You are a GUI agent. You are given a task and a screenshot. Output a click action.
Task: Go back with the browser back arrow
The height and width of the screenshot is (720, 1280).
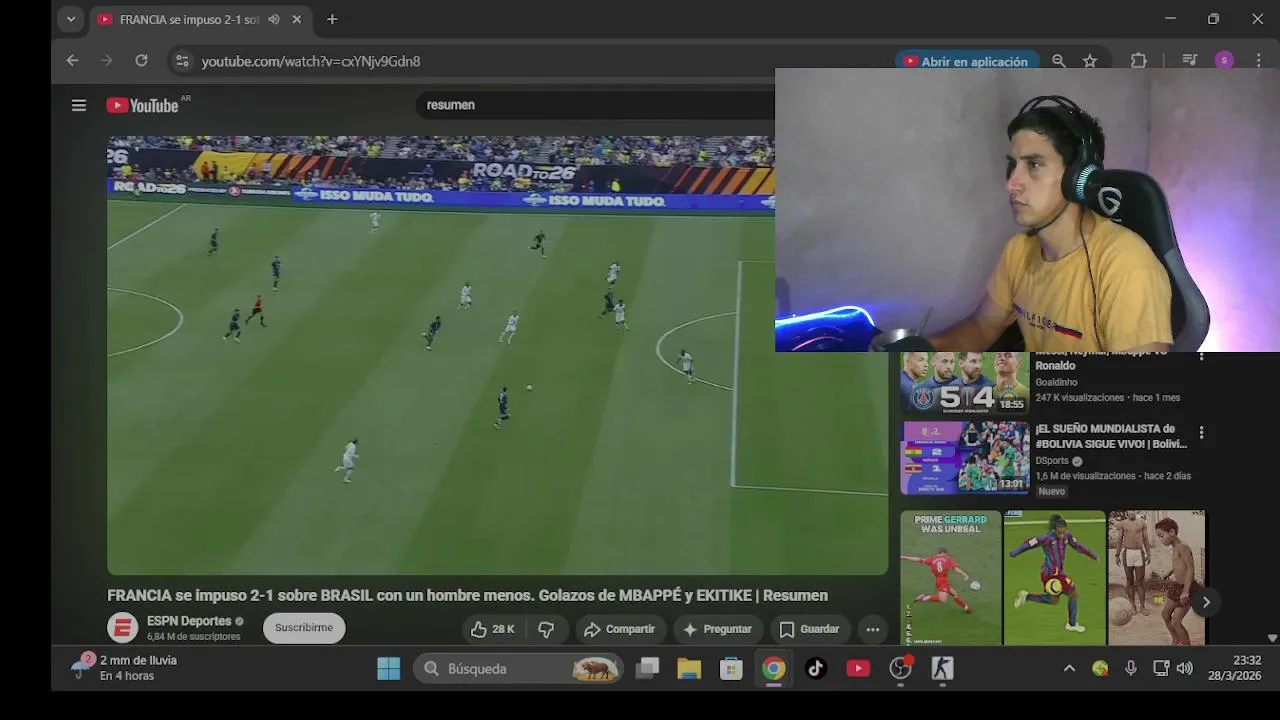click(x=72, y=61)
